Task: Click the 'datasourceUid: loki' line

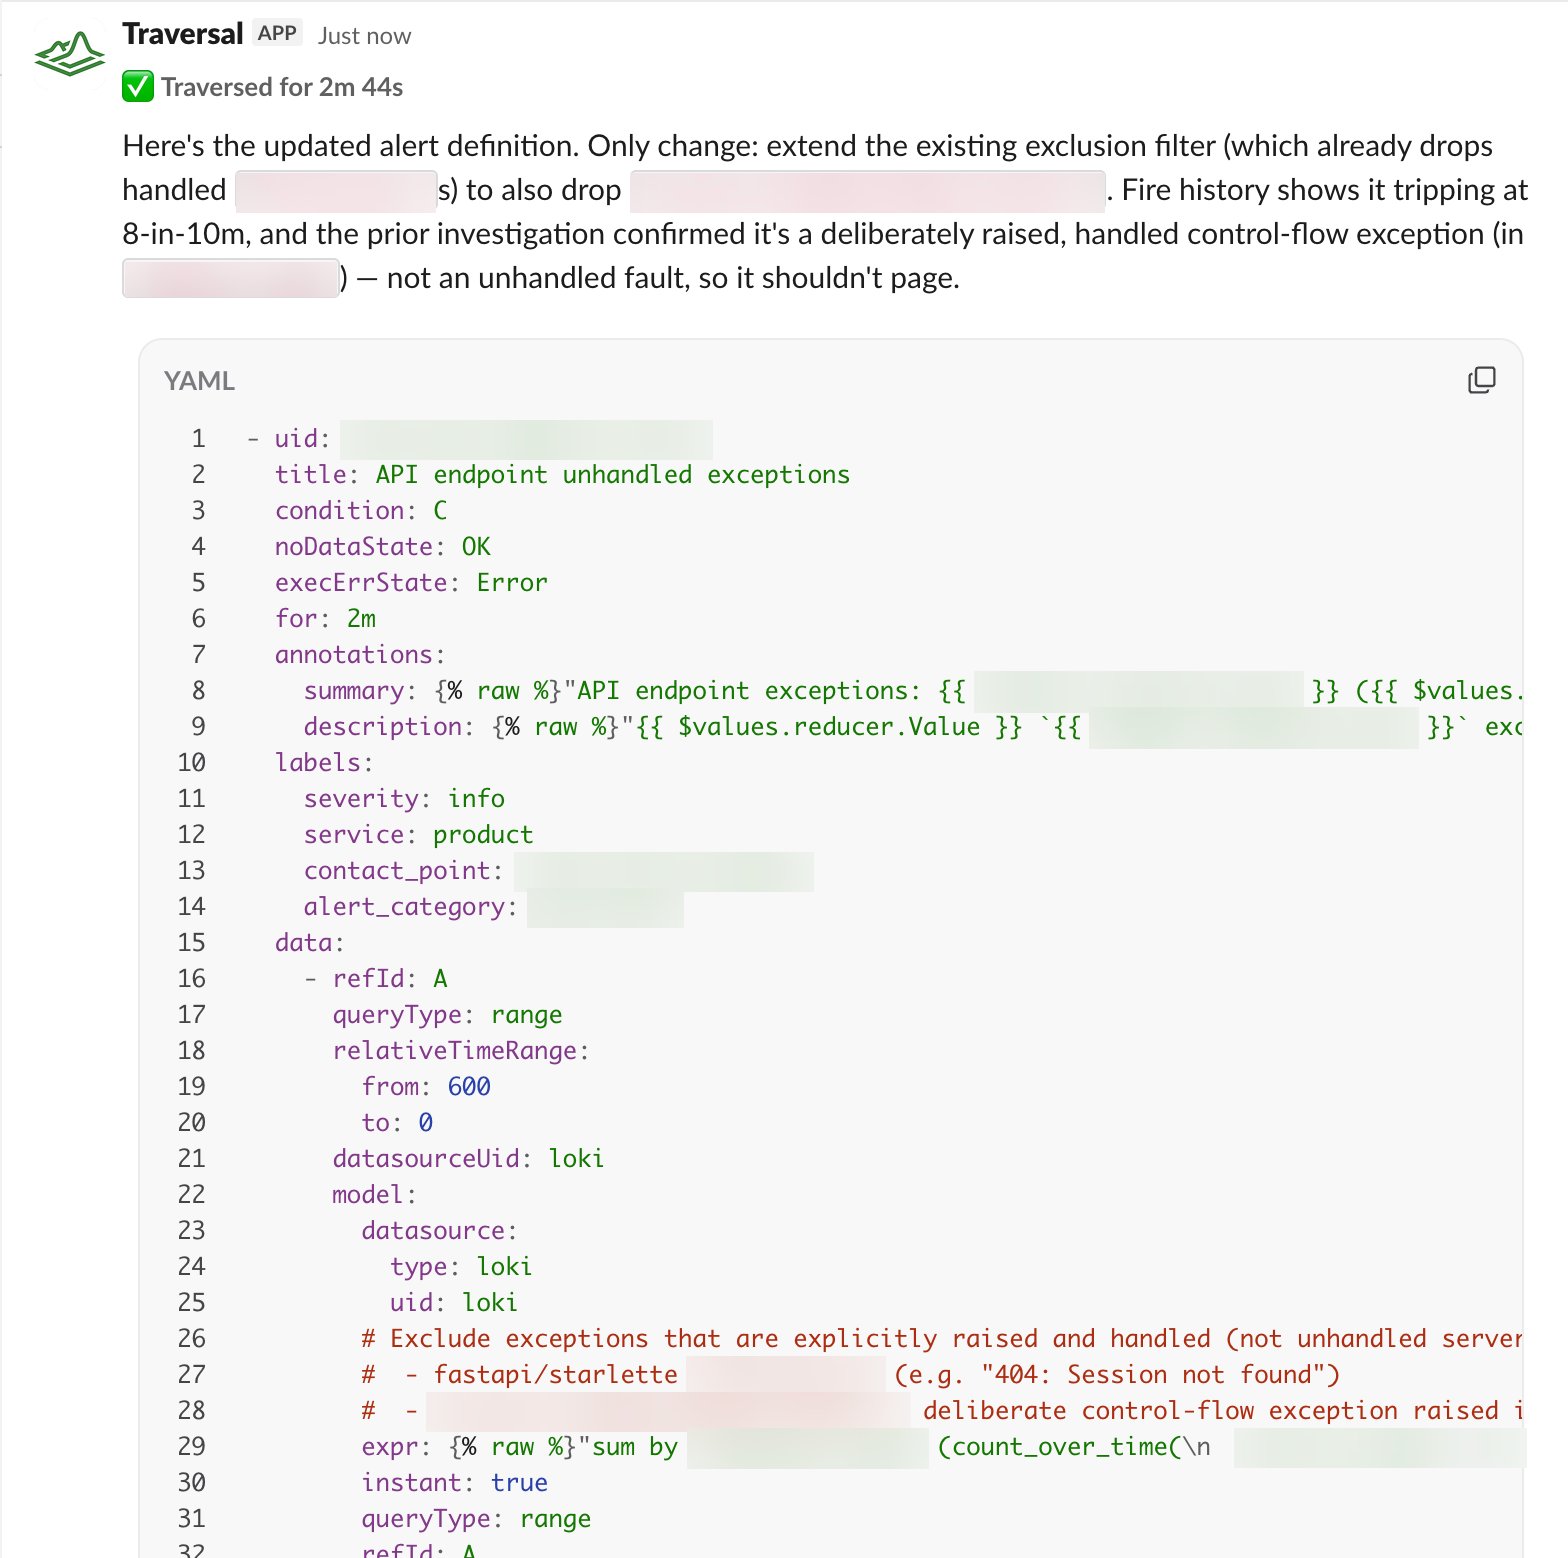Action: point(468,1158)
